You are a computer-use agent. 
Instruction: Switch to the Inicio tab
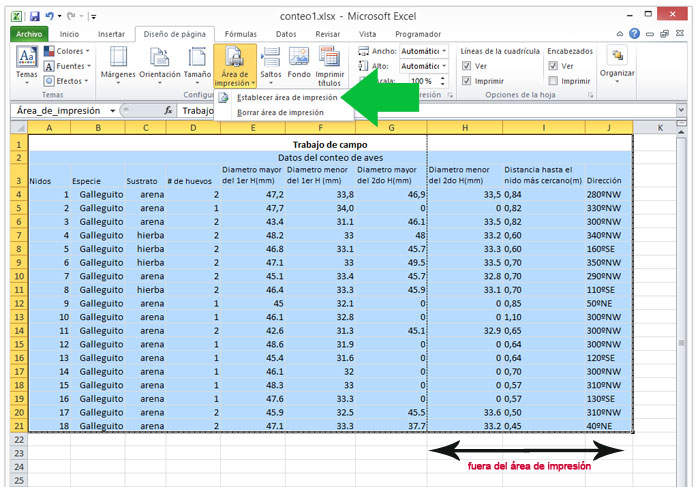click(x=69, y=34)
